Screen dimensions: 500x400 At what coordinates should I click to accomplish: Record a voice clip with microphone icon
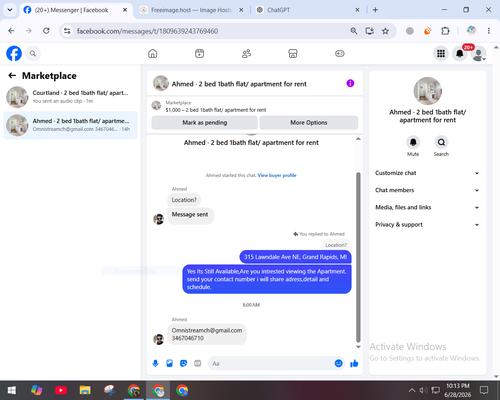pyautogui.click(x=155, y=363)
